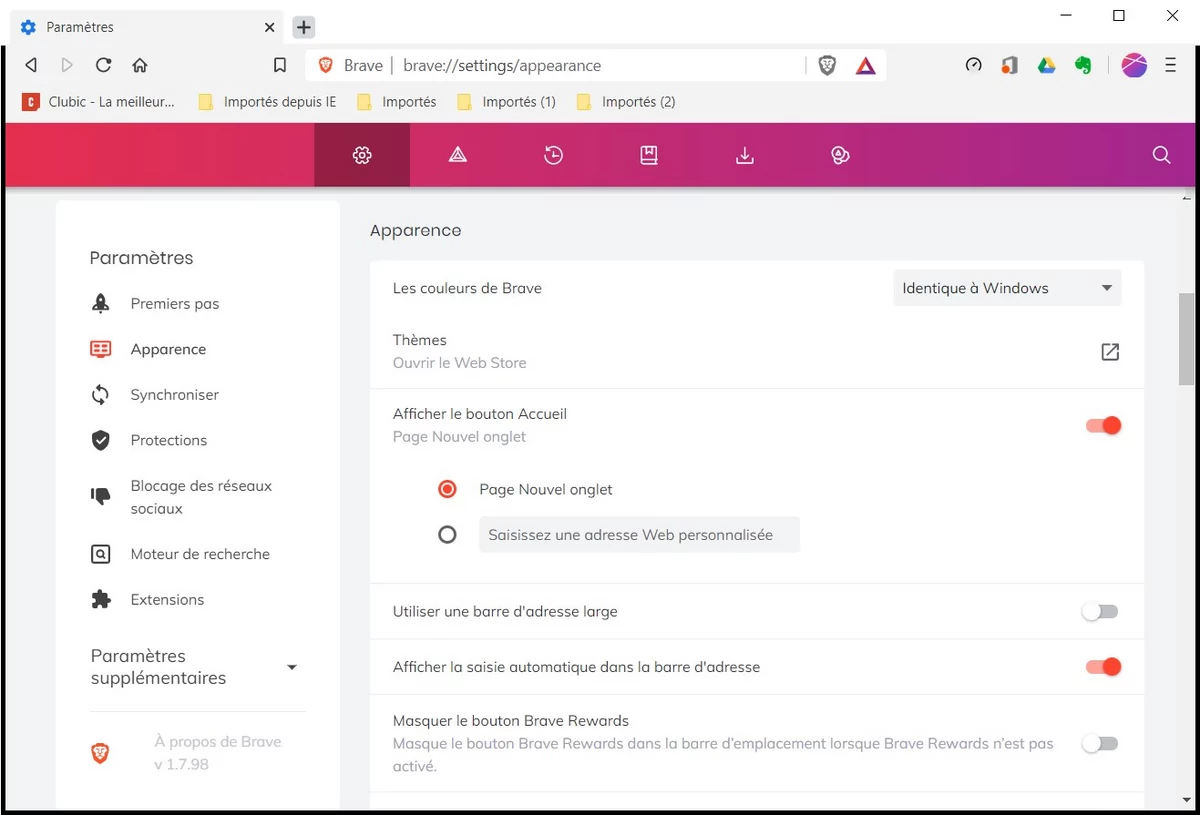Viewport: 1200px width, 815px height.
Task: Open the Brave main menu hamburger icon
Action: point(1170,65)
